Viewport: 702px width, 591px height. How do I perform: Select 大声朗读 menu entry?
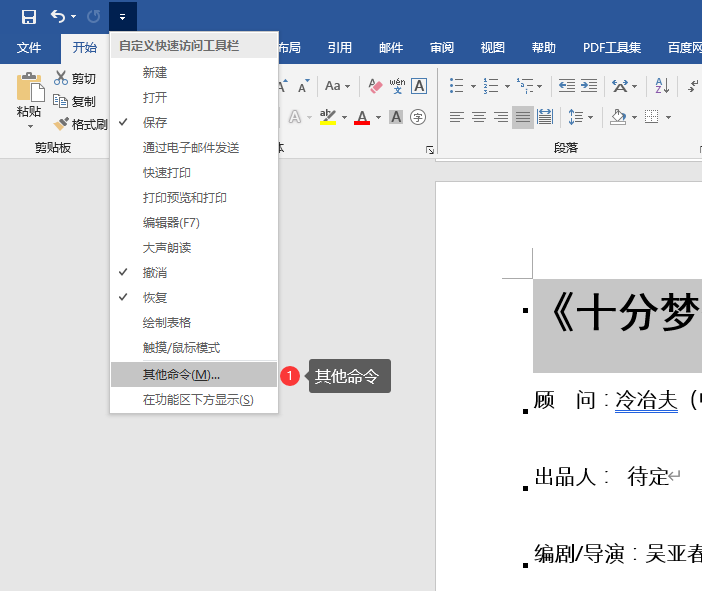(194, 248)
